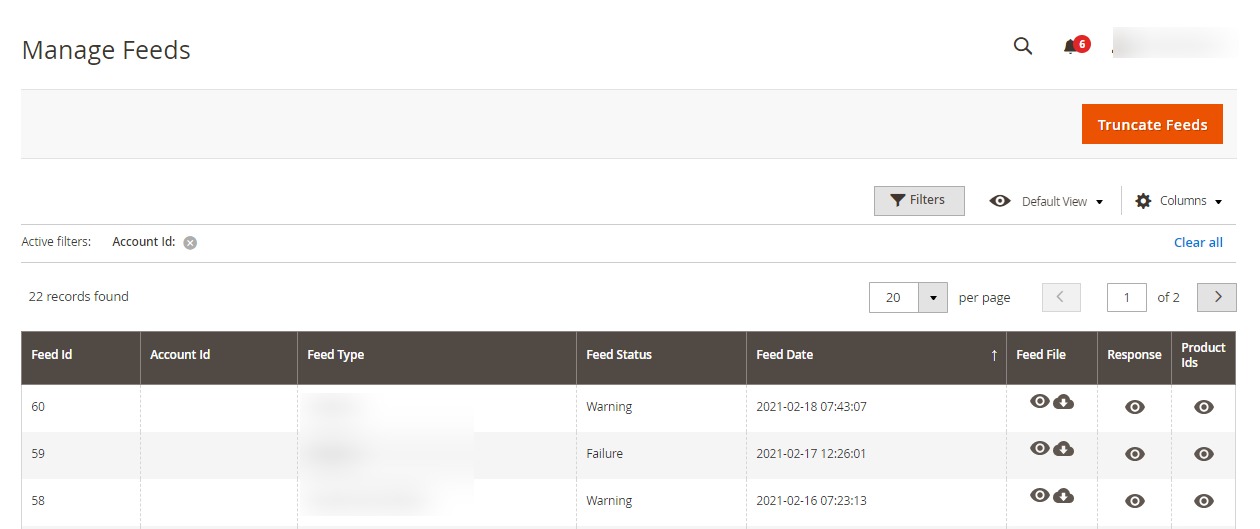
Task: Click the Clear all link
Action: (x=1198, y=242)
